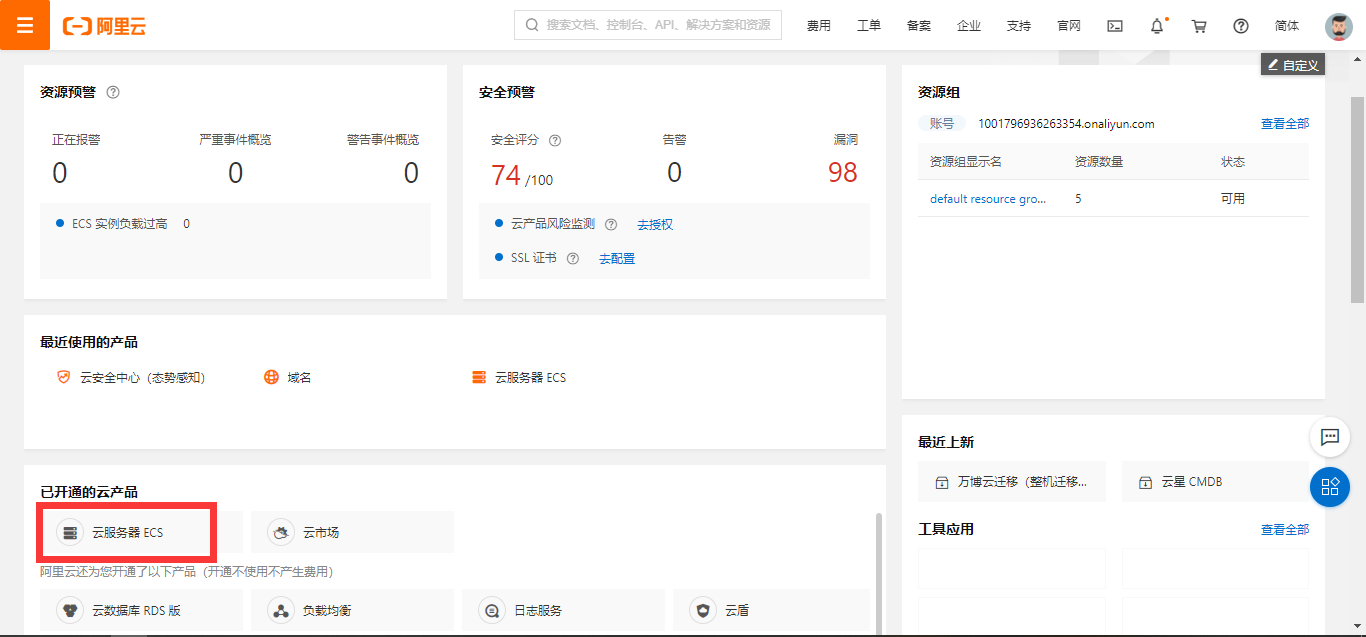Image resolution: width=1366 pixels, height=637 pixels.
Task: Click account ID 1001796936263354.onaliyun.com
Action: [1066, 124]
